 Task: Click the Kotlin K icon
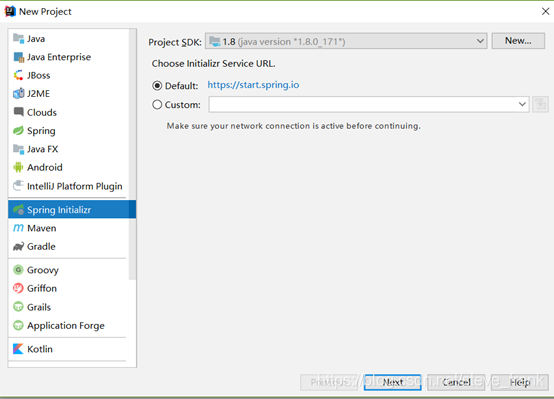pos(18,349)
